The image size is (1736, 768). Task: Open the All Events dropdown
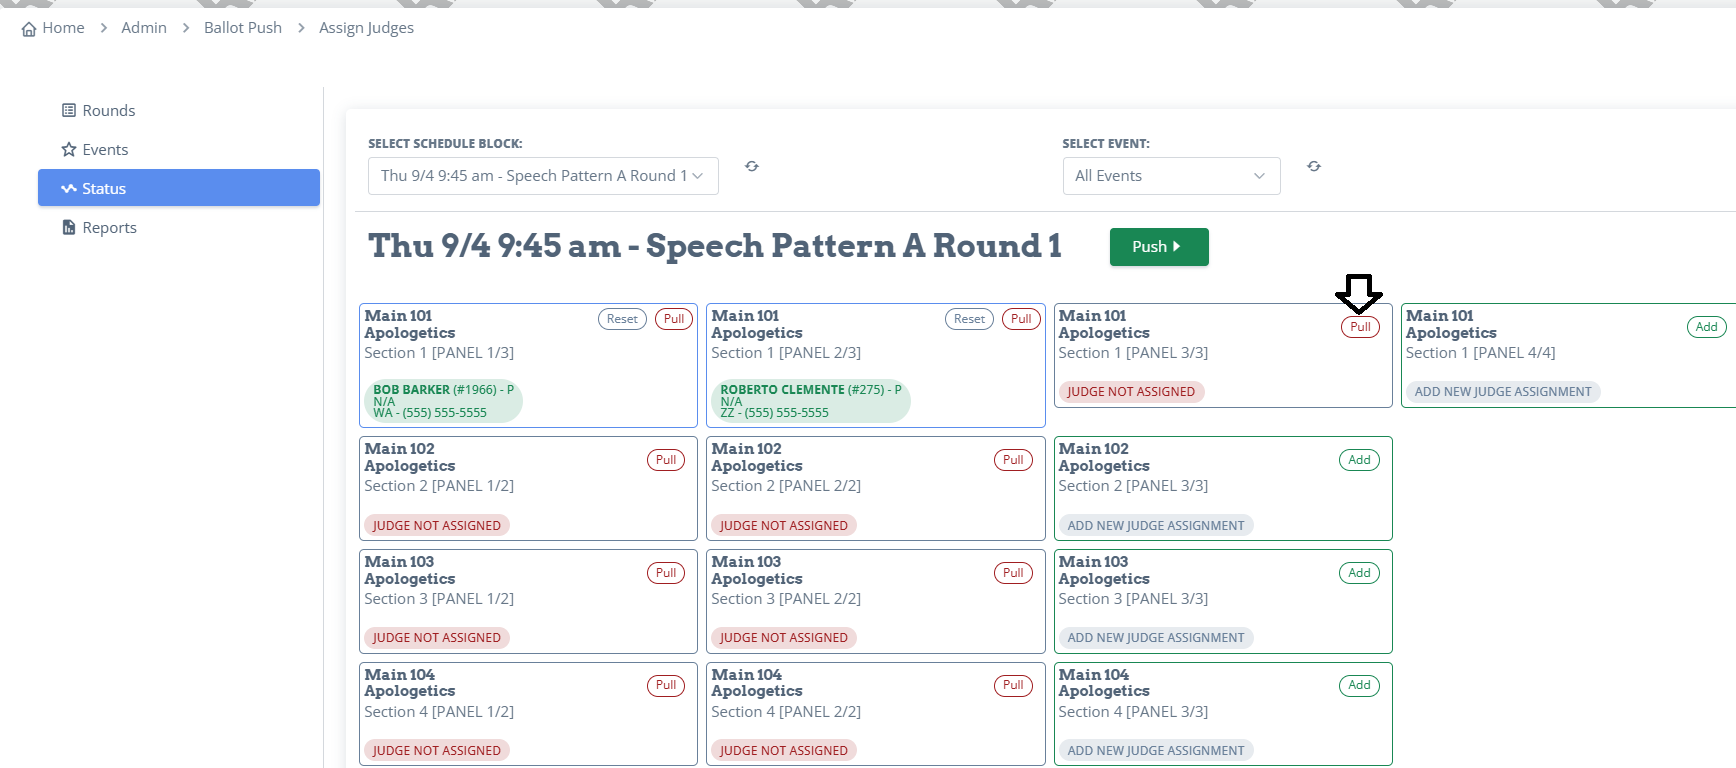point(1171,176)
